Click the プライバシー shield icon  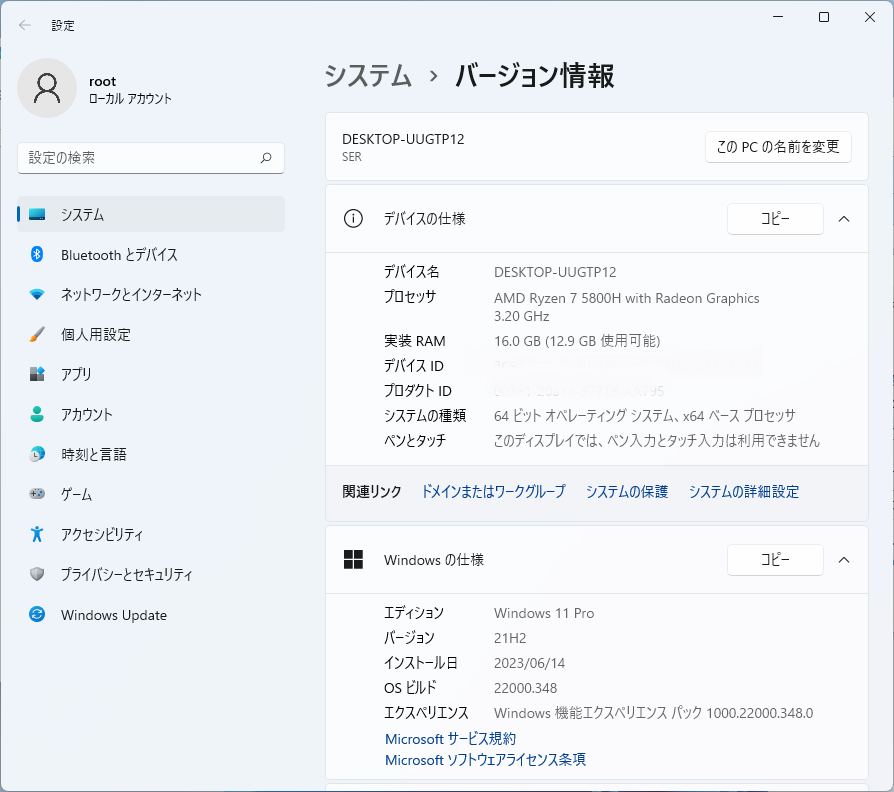[37, 574]
